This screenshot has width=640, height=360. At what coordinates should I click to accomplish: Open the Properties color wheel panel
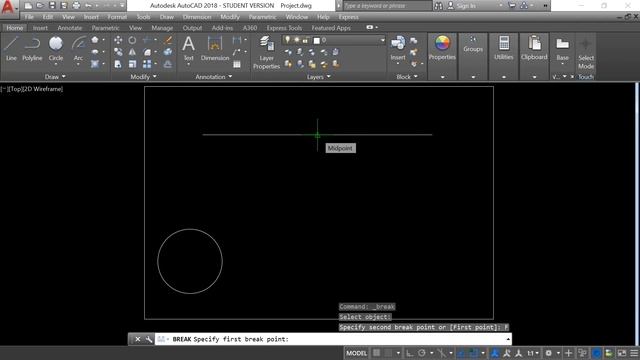point(442,47)
